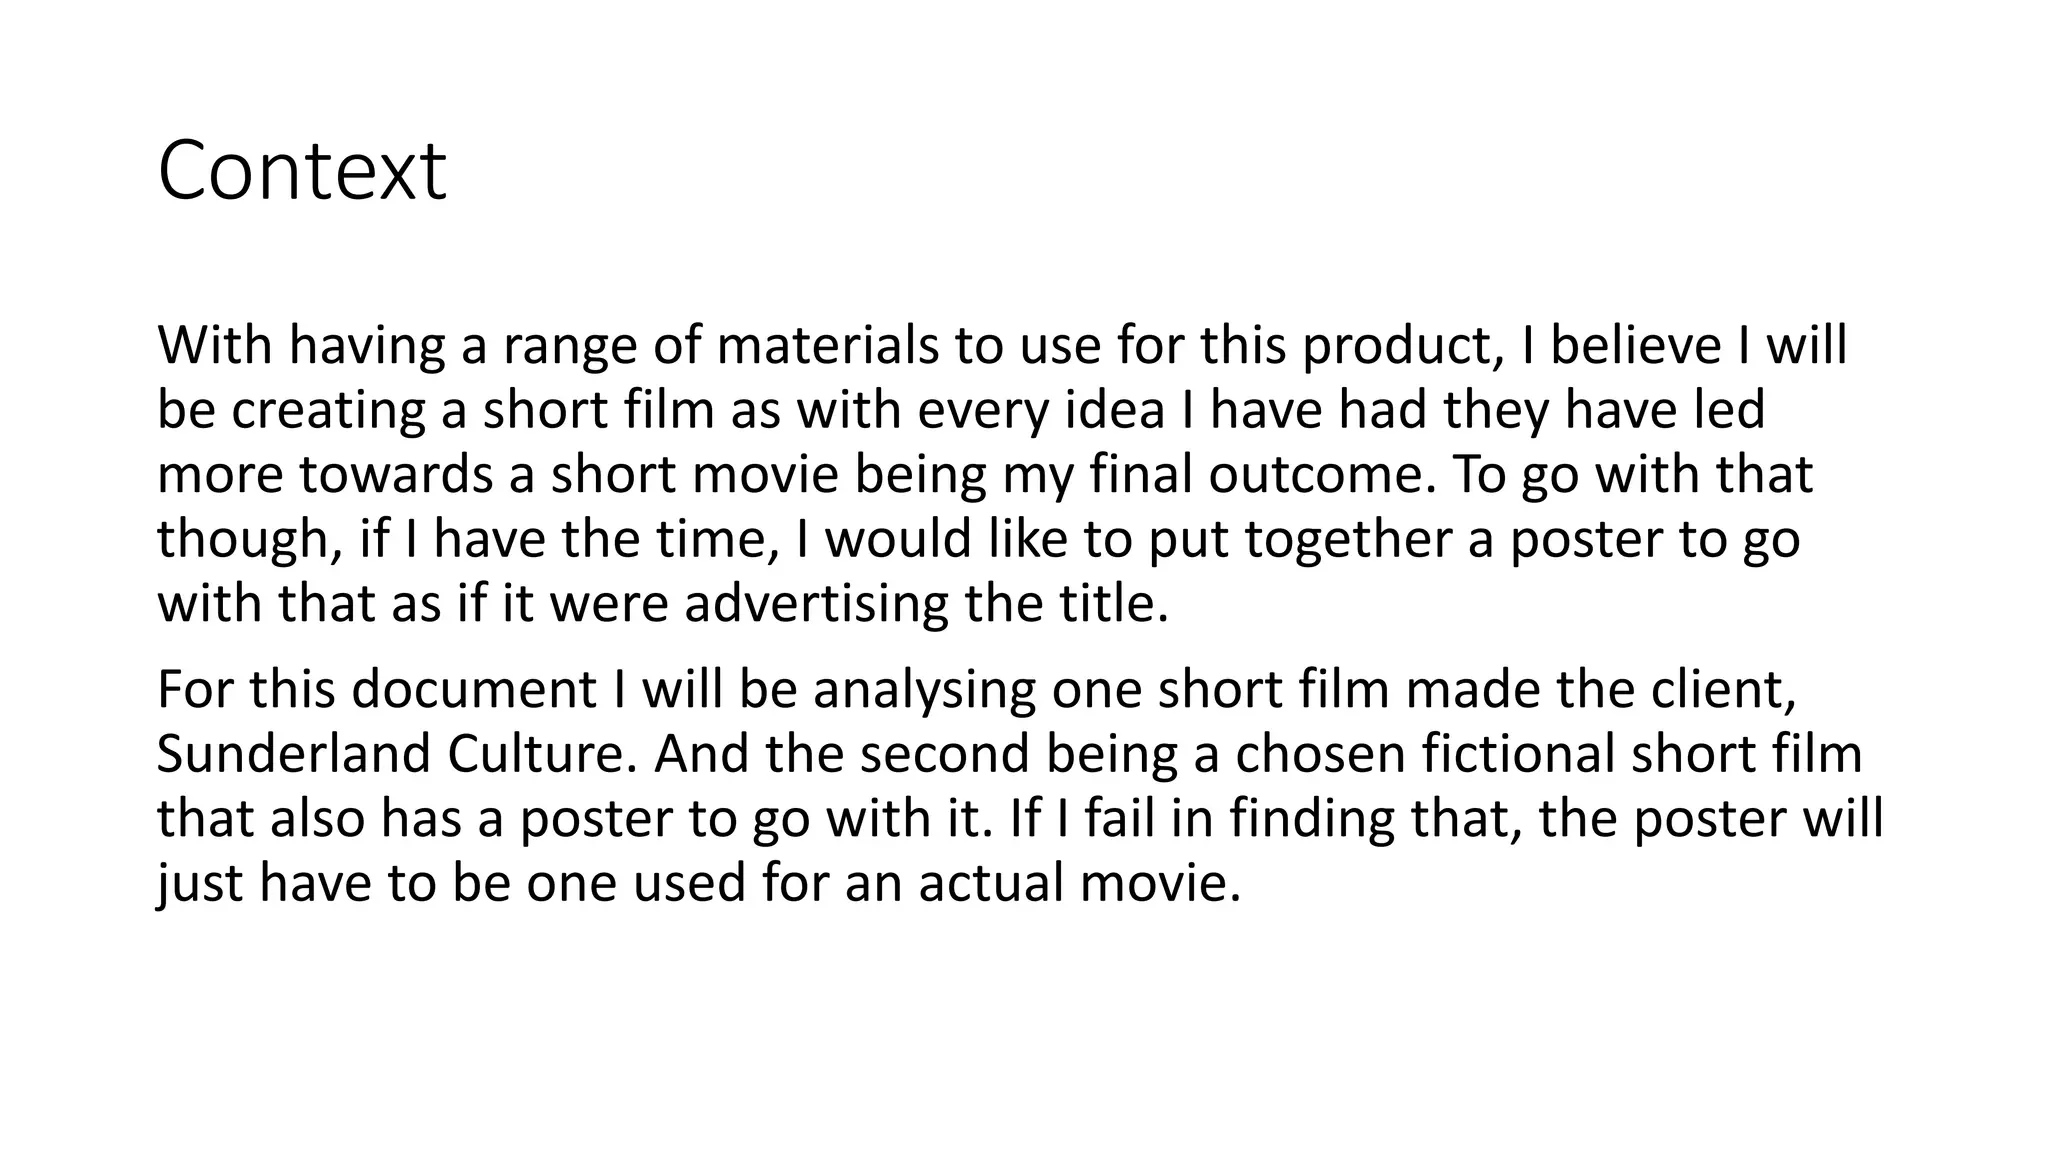Click the word 'advertising' in the text

click(x=815, y=603)
